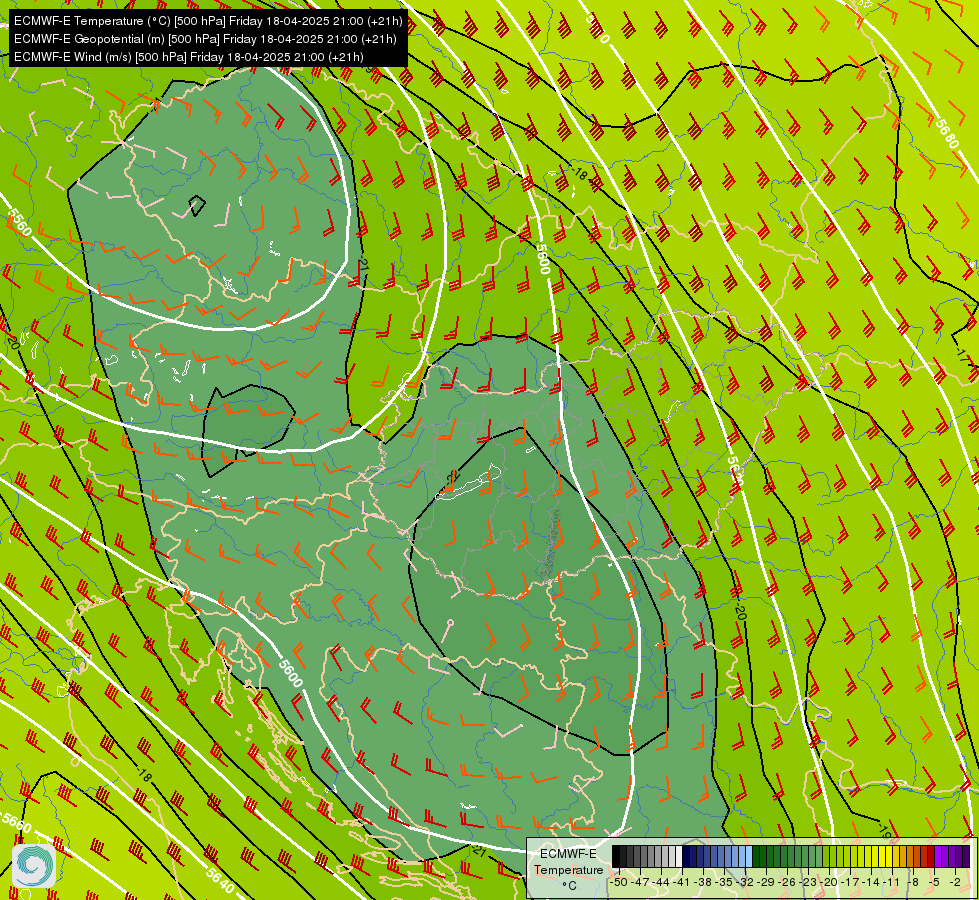Click legend tick label -8
The width and height of the screenshot is (979, 900).
tap(913, 883)
